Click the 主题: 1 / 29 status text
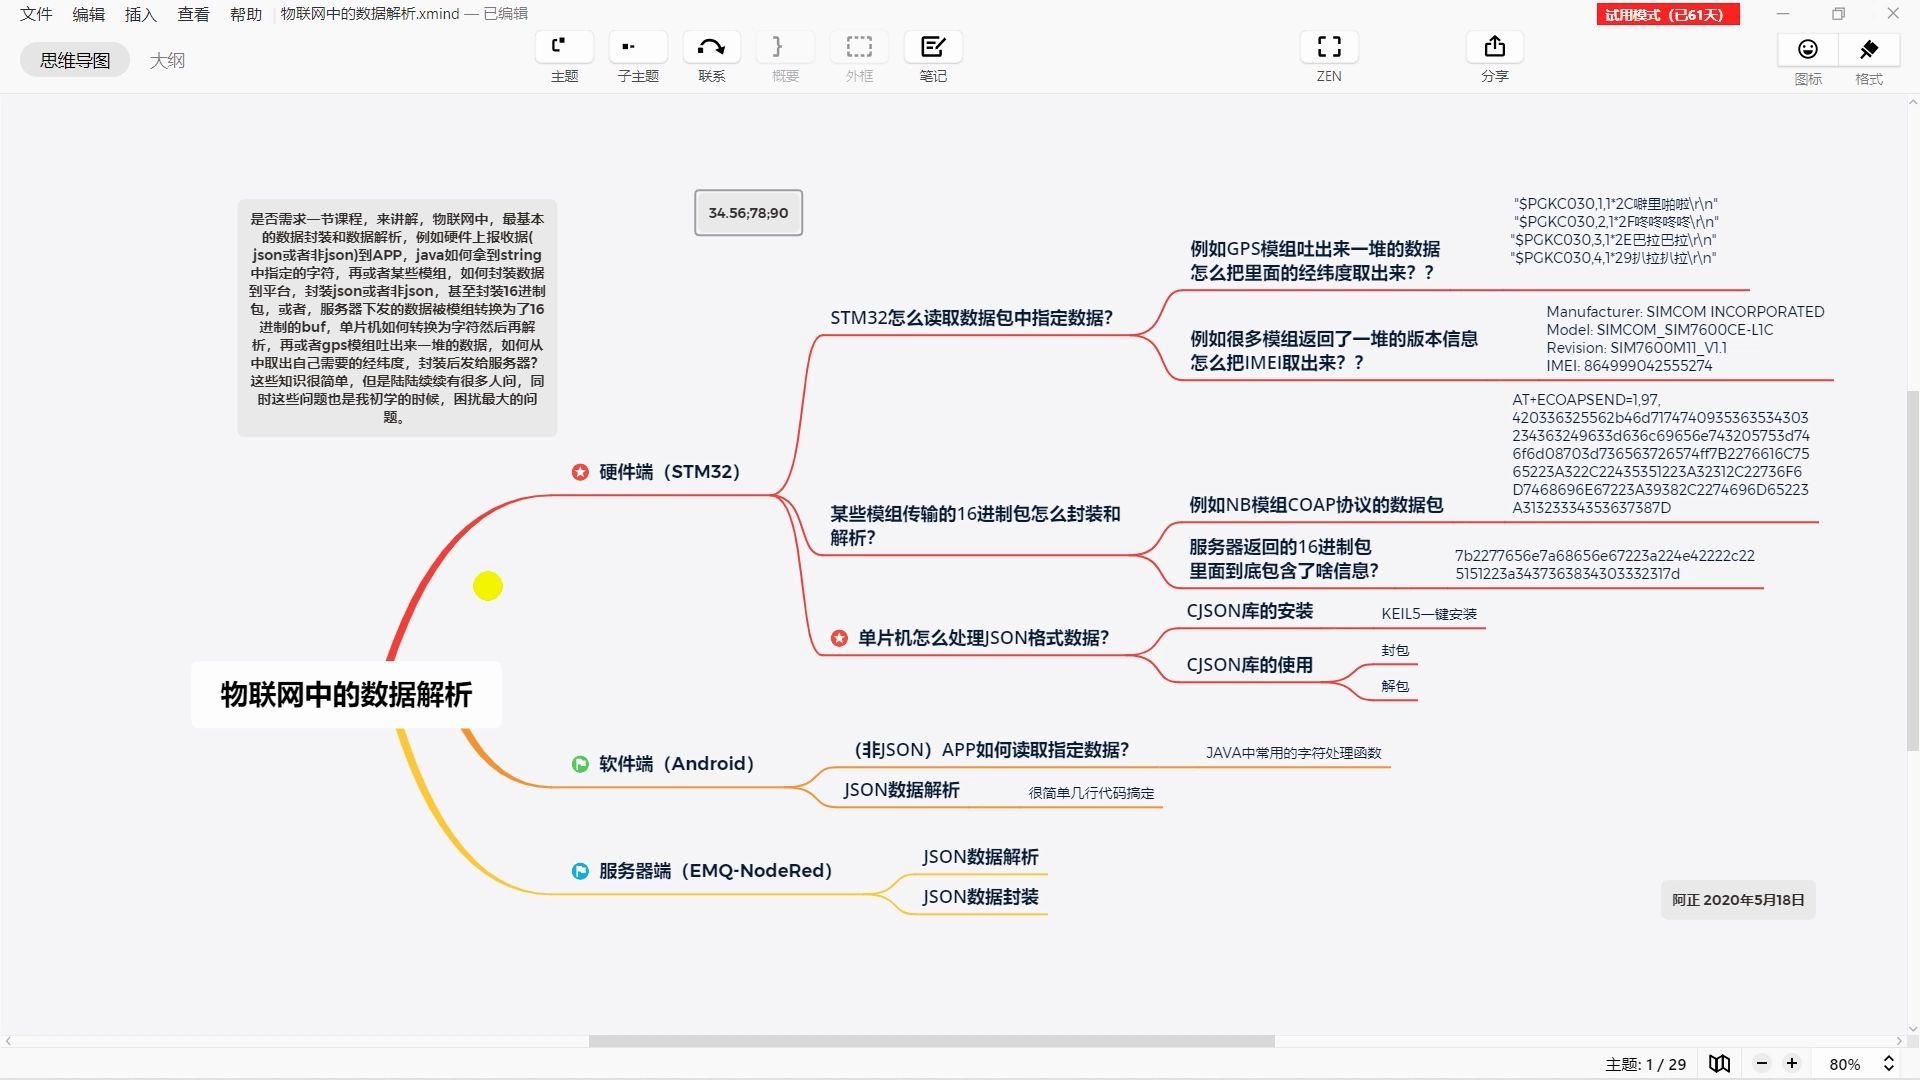 tap(1645, 1064)
